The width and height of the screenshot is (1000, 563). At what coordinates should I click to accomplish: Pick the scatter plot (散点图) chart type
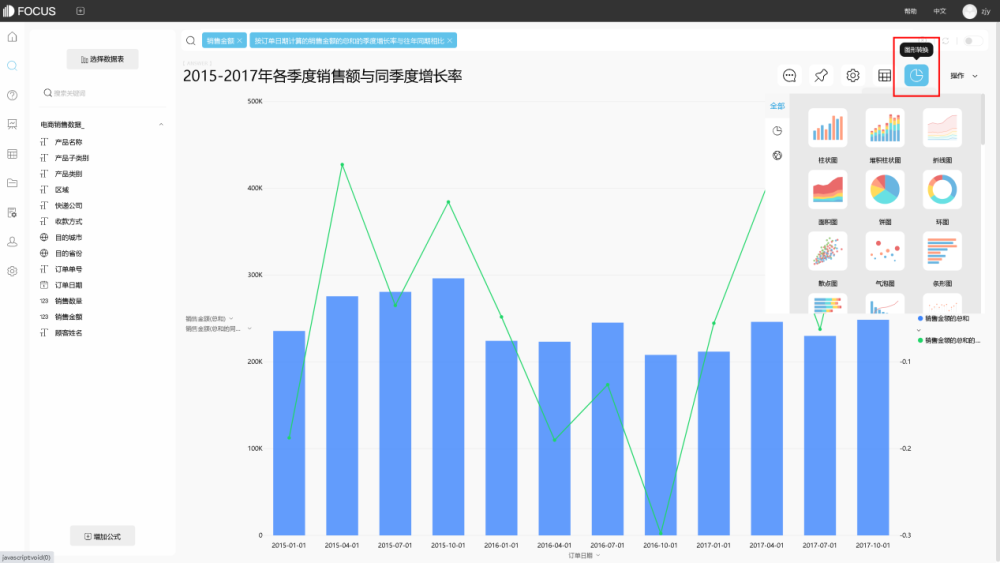point(827,251)
